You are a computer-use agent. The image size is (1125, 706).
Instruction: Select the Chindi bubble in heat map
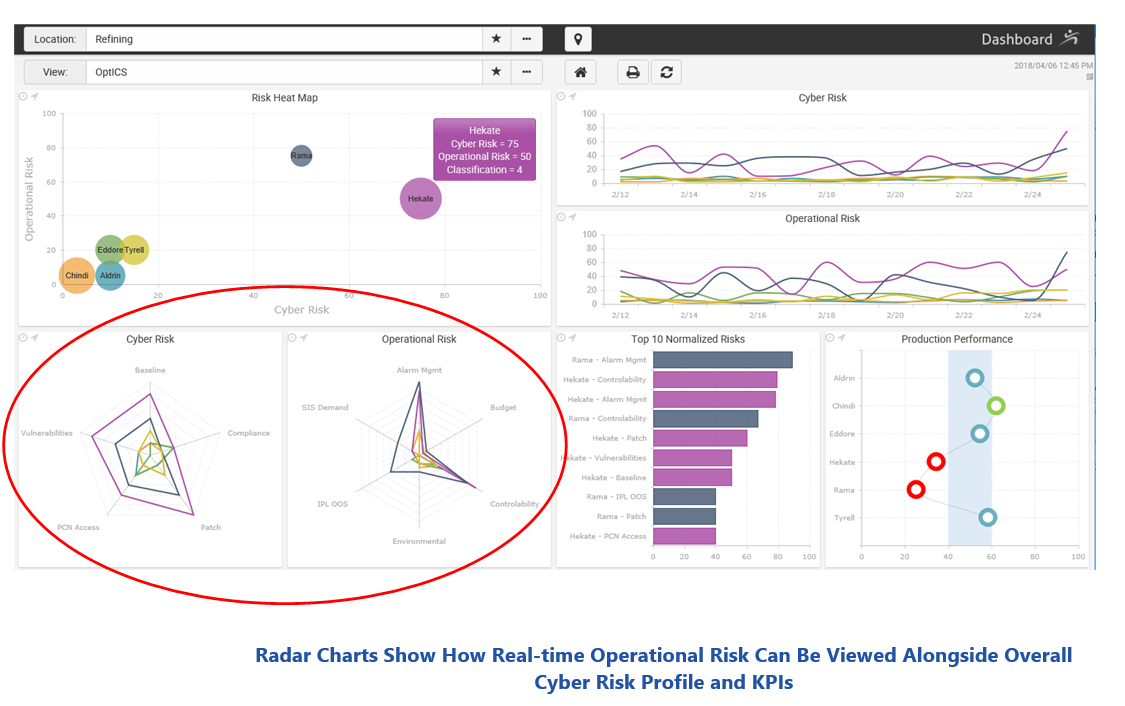click(77, 276)
